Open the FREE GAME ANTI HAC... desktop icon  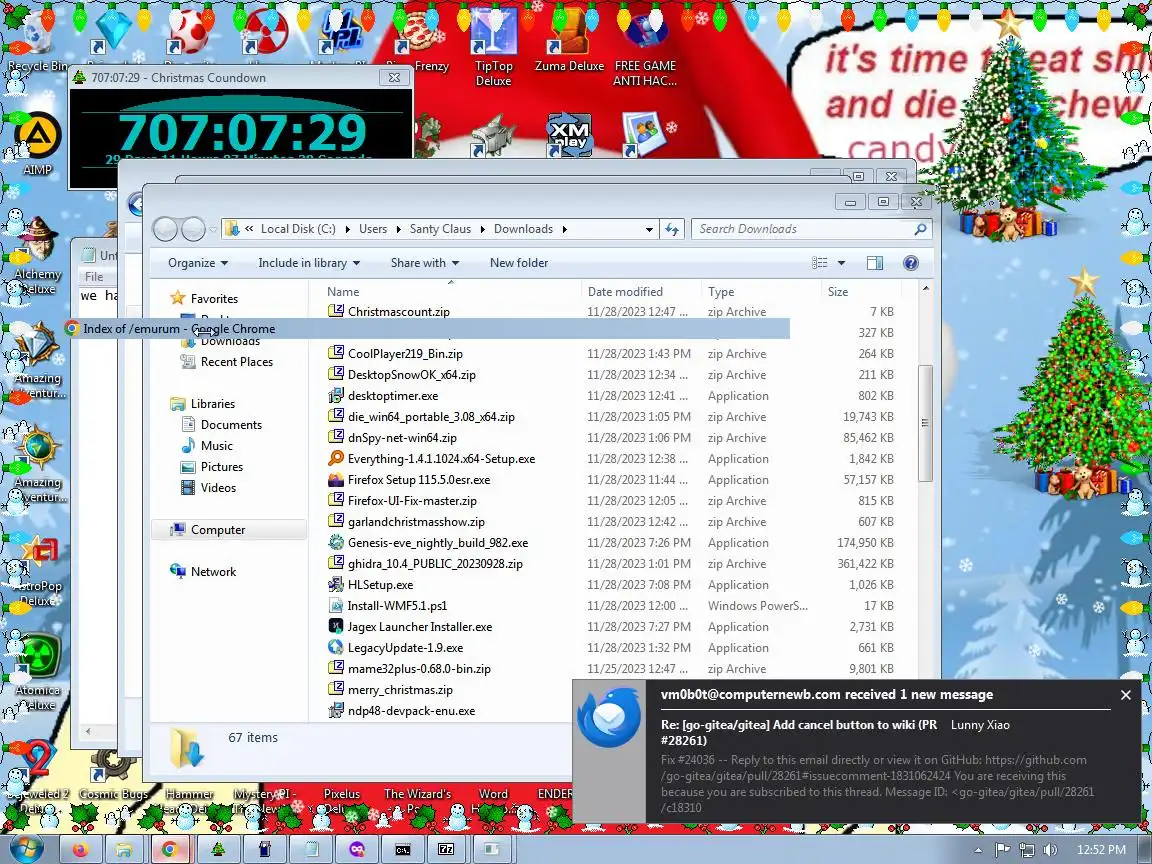[644, 48]
